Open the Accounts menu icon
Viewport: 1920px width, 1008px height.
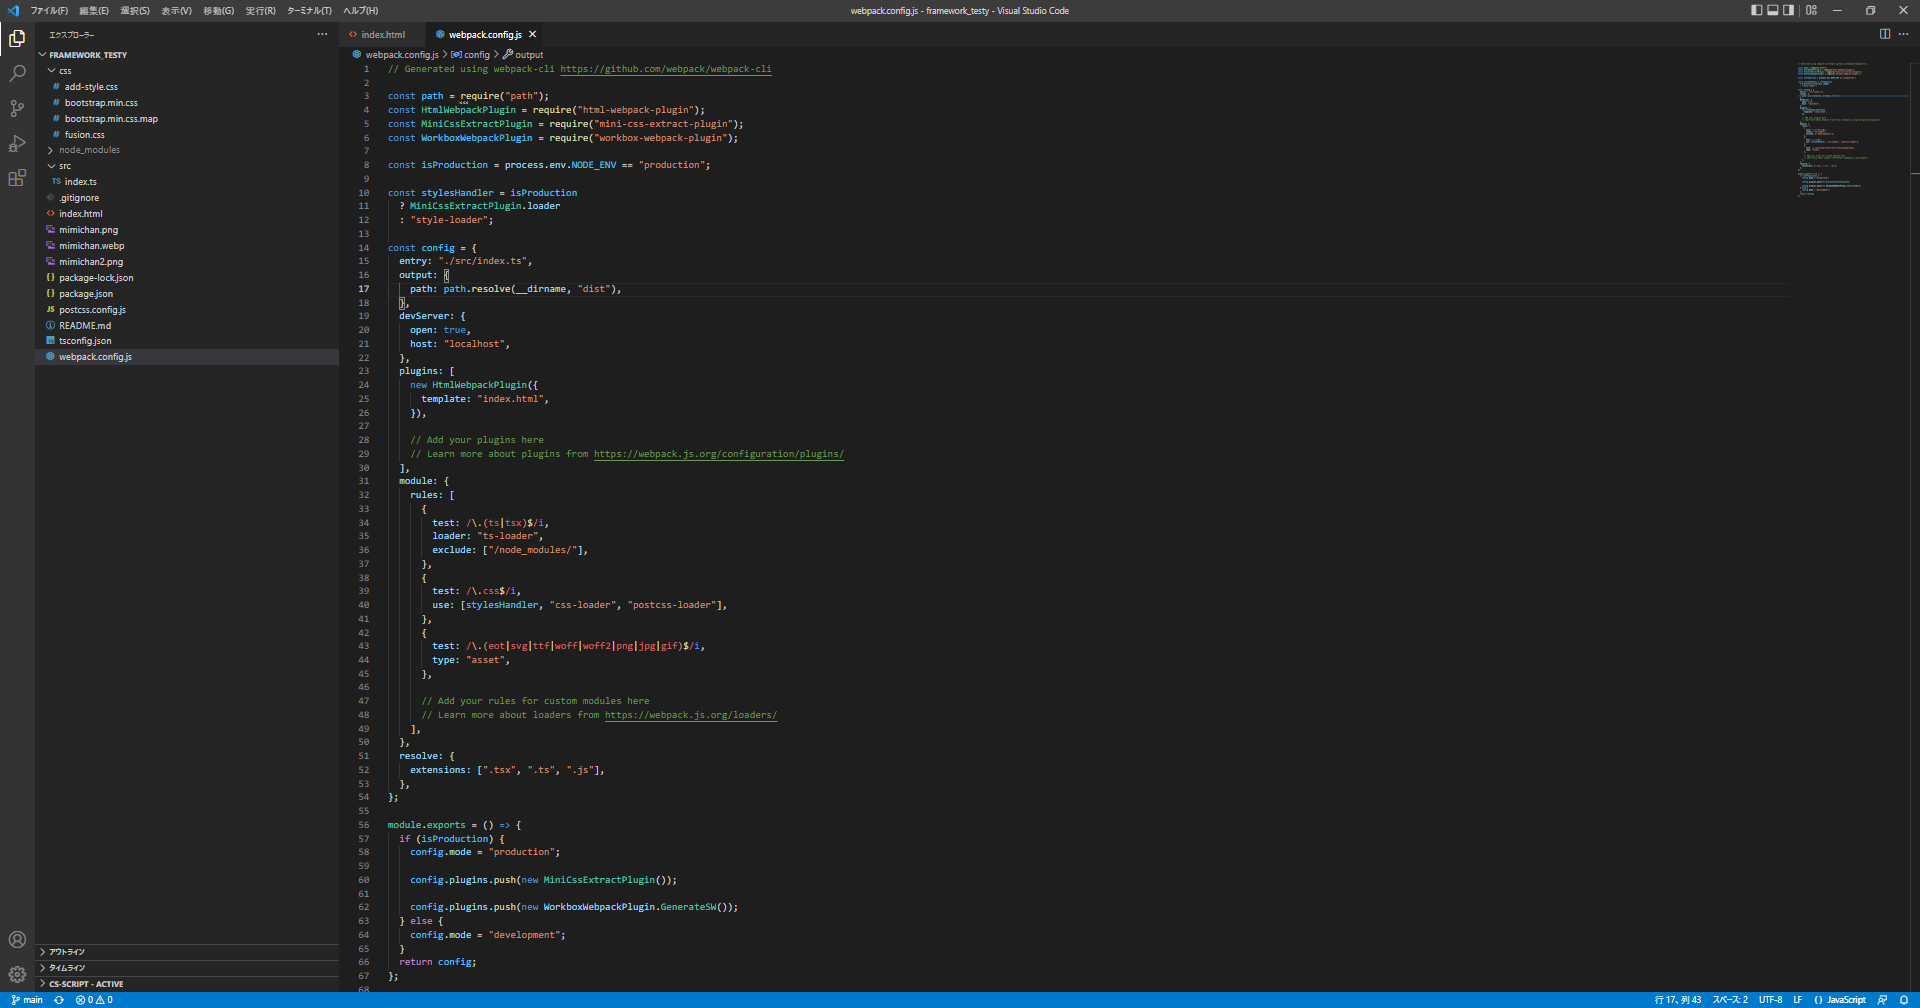17,940
